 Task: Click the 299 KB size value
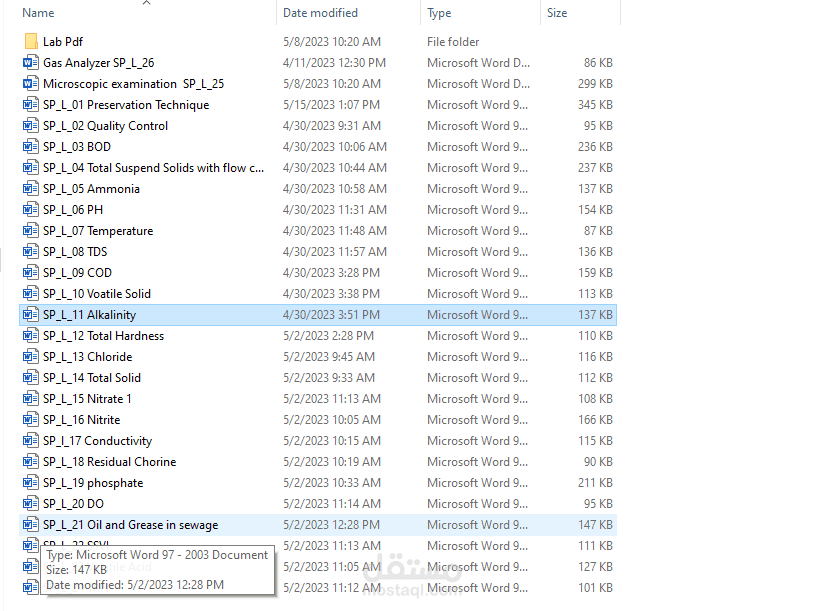click(x=595, y=84)
